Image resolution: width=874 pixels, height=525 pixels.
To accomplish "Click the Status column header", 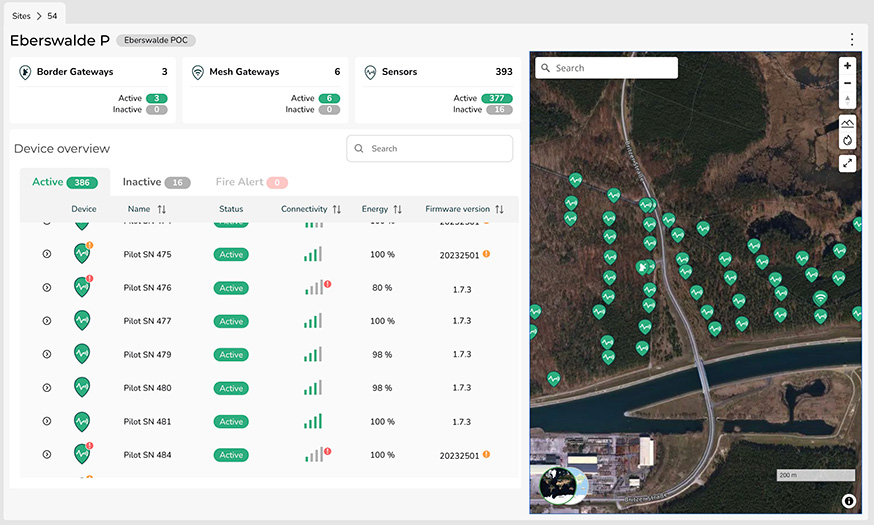I will point(231,209).
